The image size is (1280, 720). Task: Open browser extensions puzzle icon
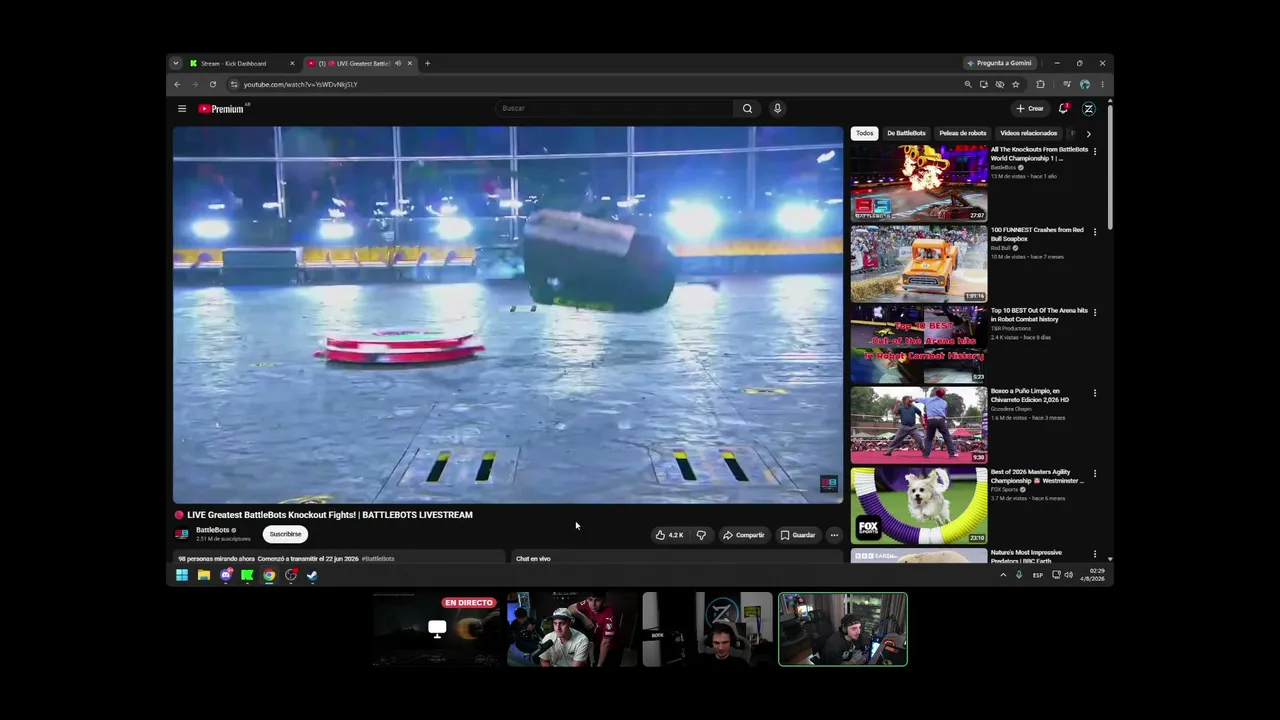click(x=1040, y=84)
